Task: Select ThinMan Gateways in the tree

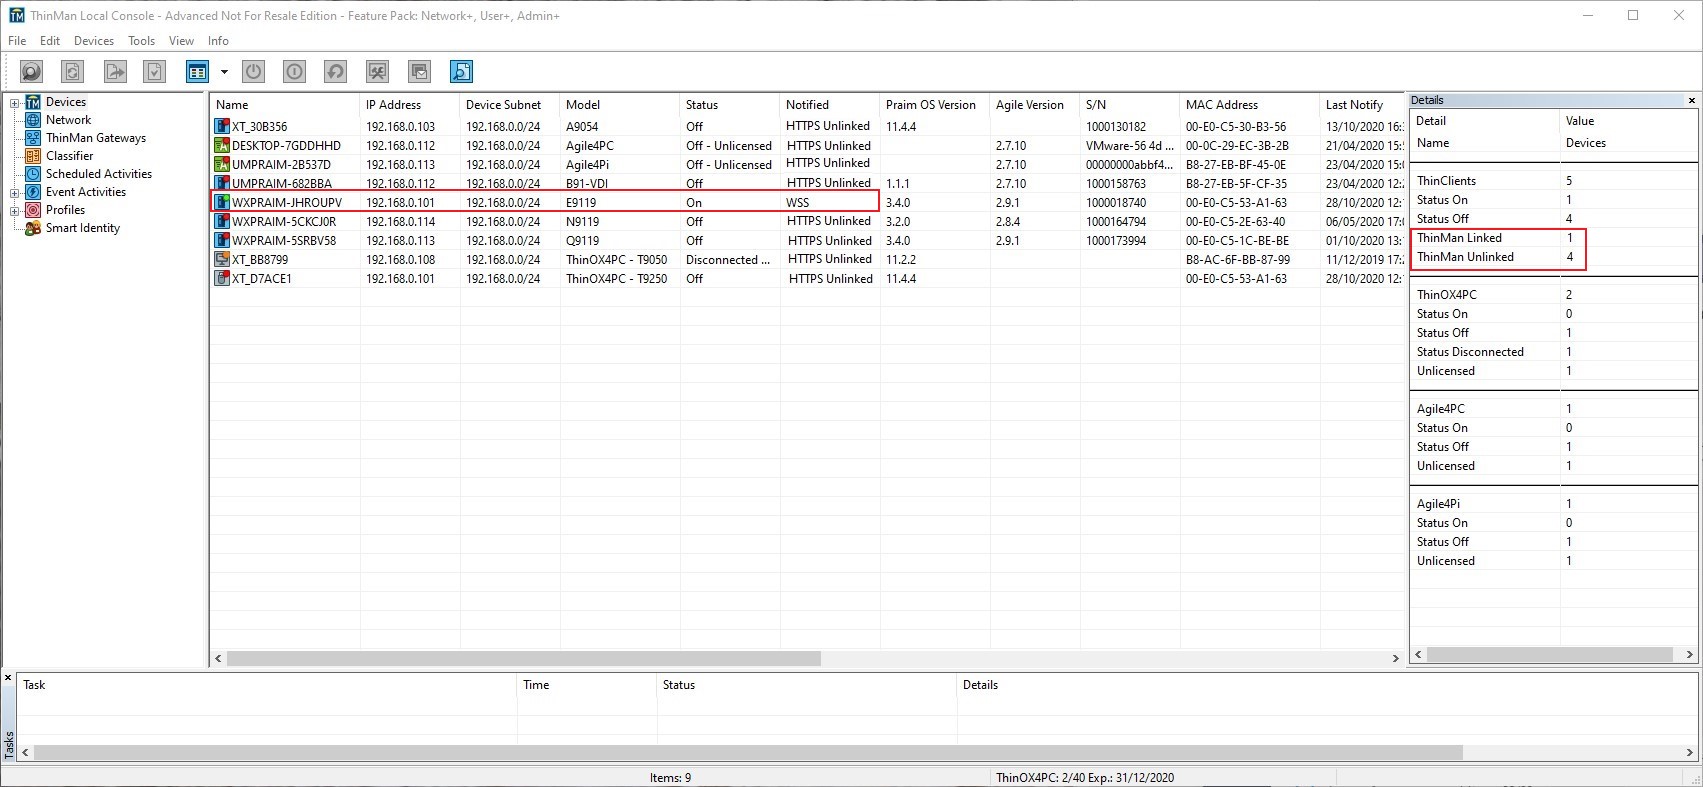Action: pos(96,138)
